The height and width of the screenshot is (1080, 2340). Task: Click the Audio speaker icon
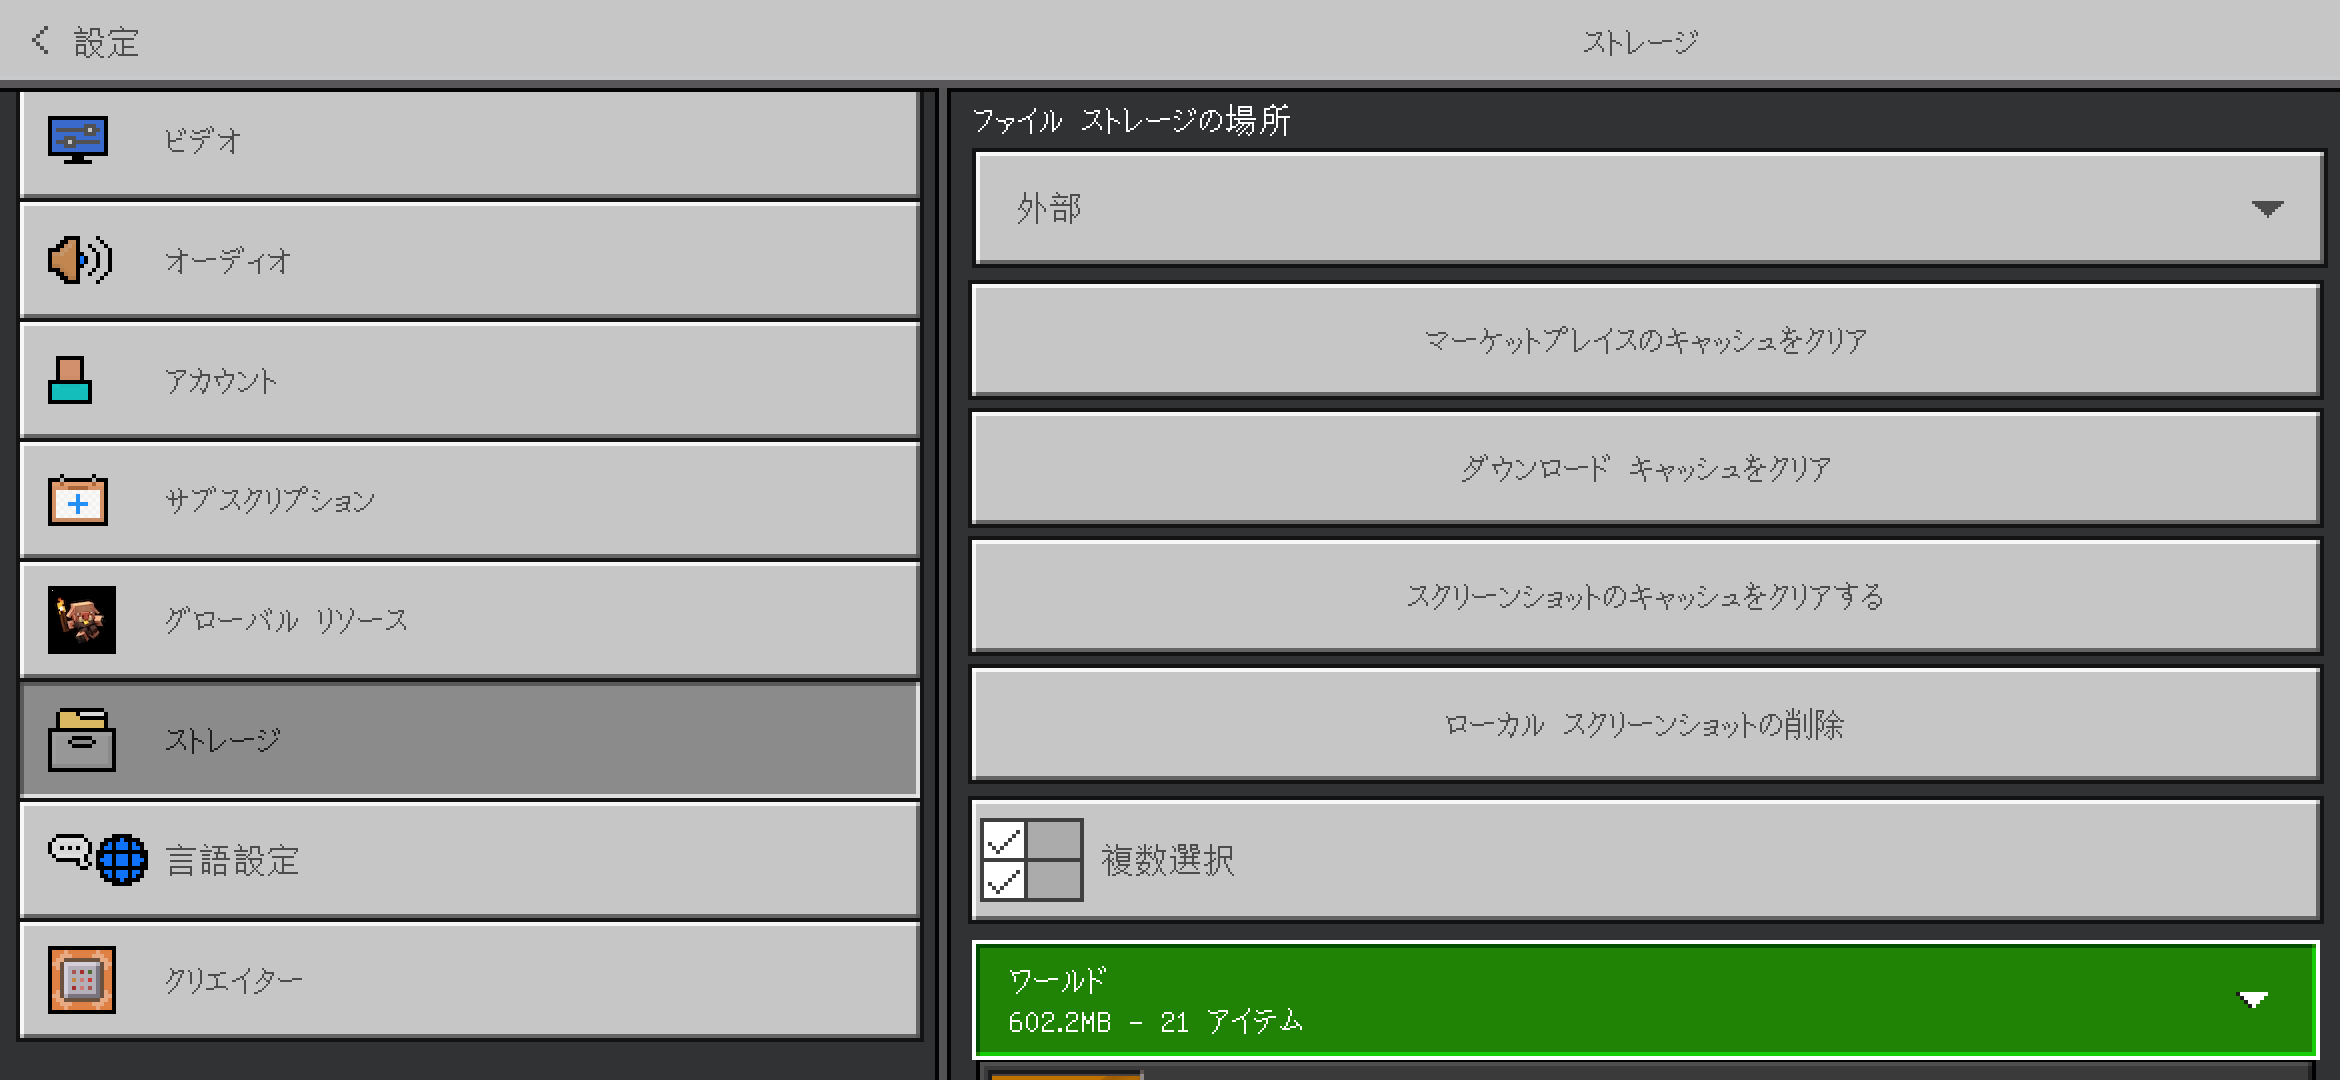coord(80,260)
